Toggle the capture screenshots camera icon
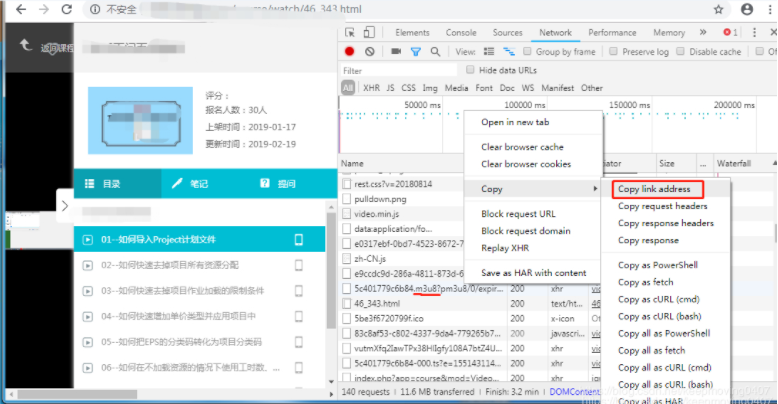 (396, 51)
